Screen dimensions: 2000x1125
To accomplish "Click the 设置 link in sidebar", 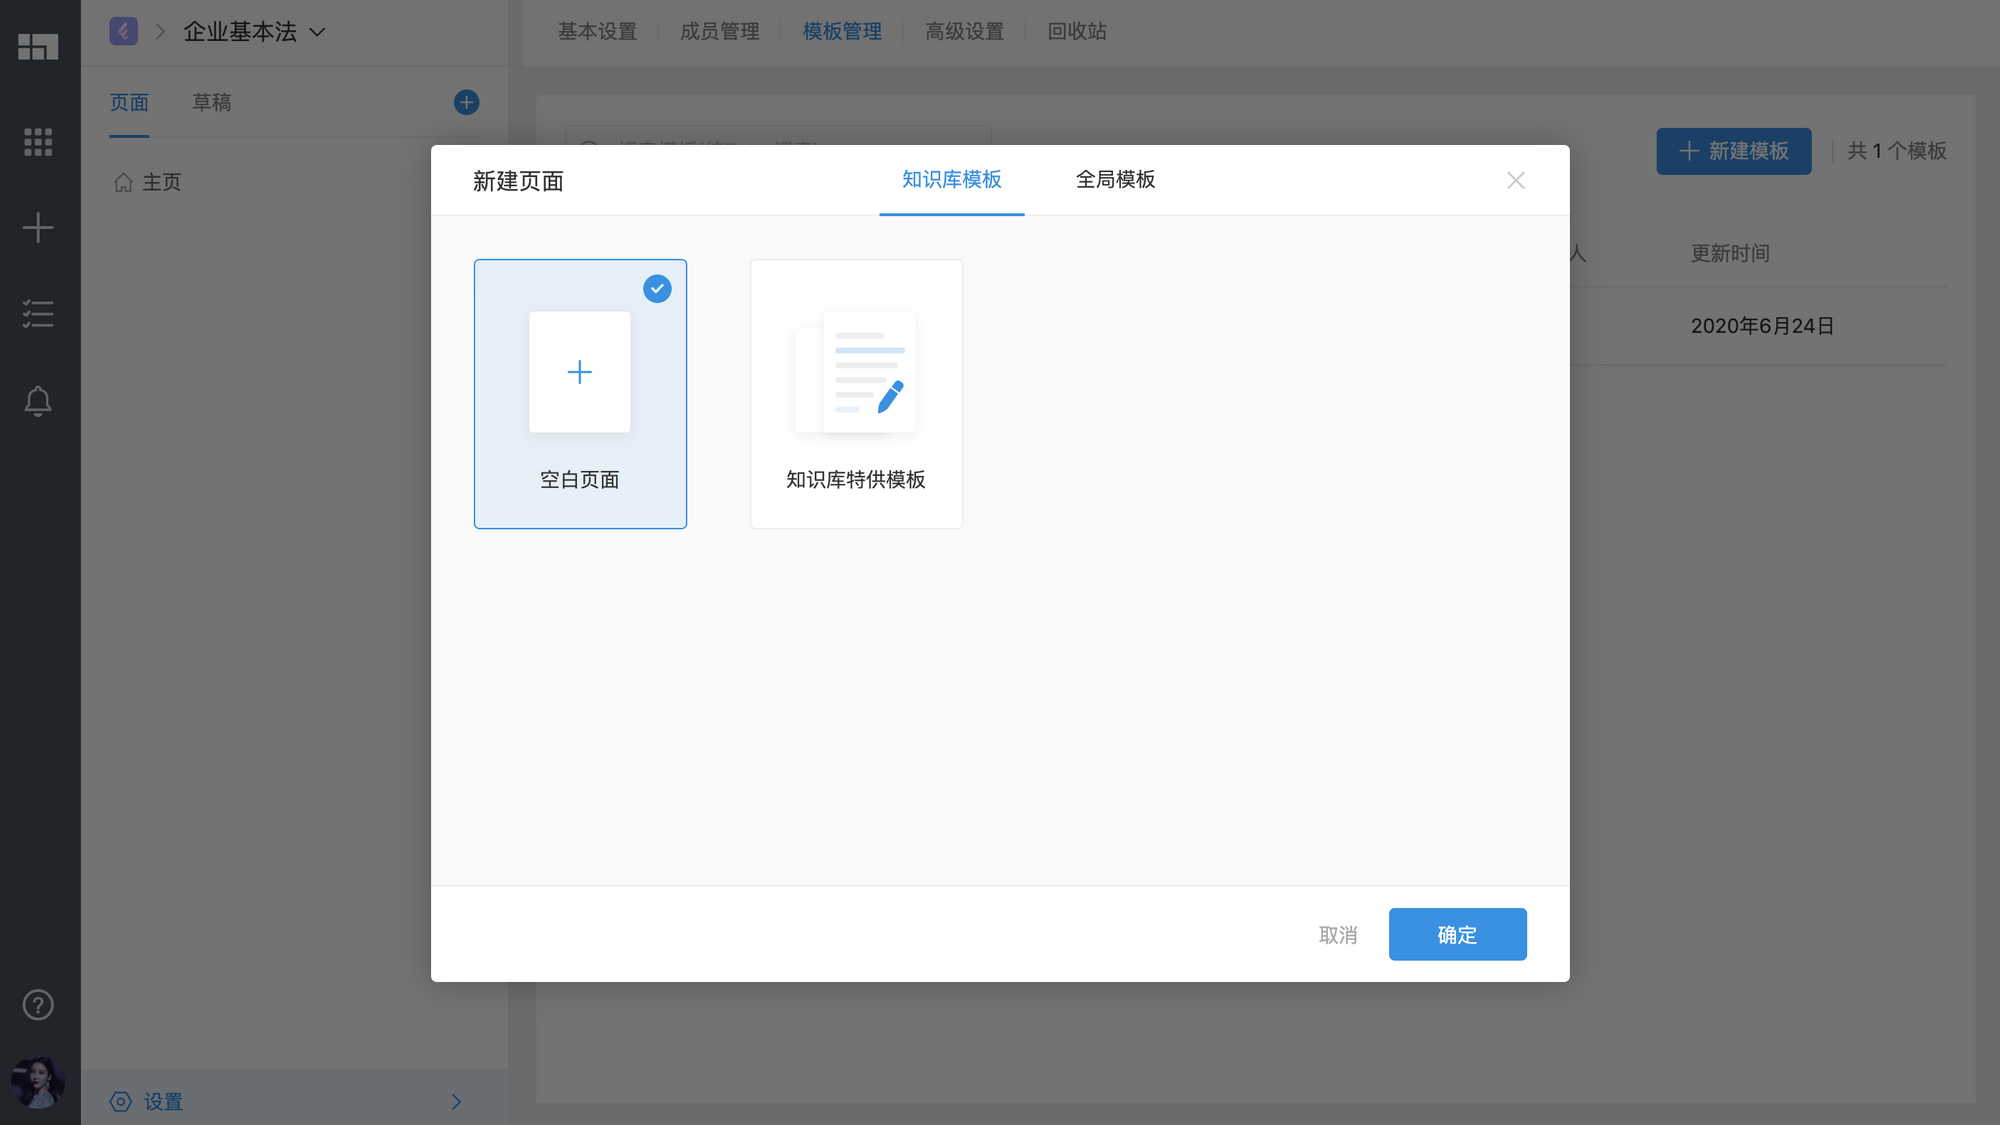I will (x=163, y=1102).
